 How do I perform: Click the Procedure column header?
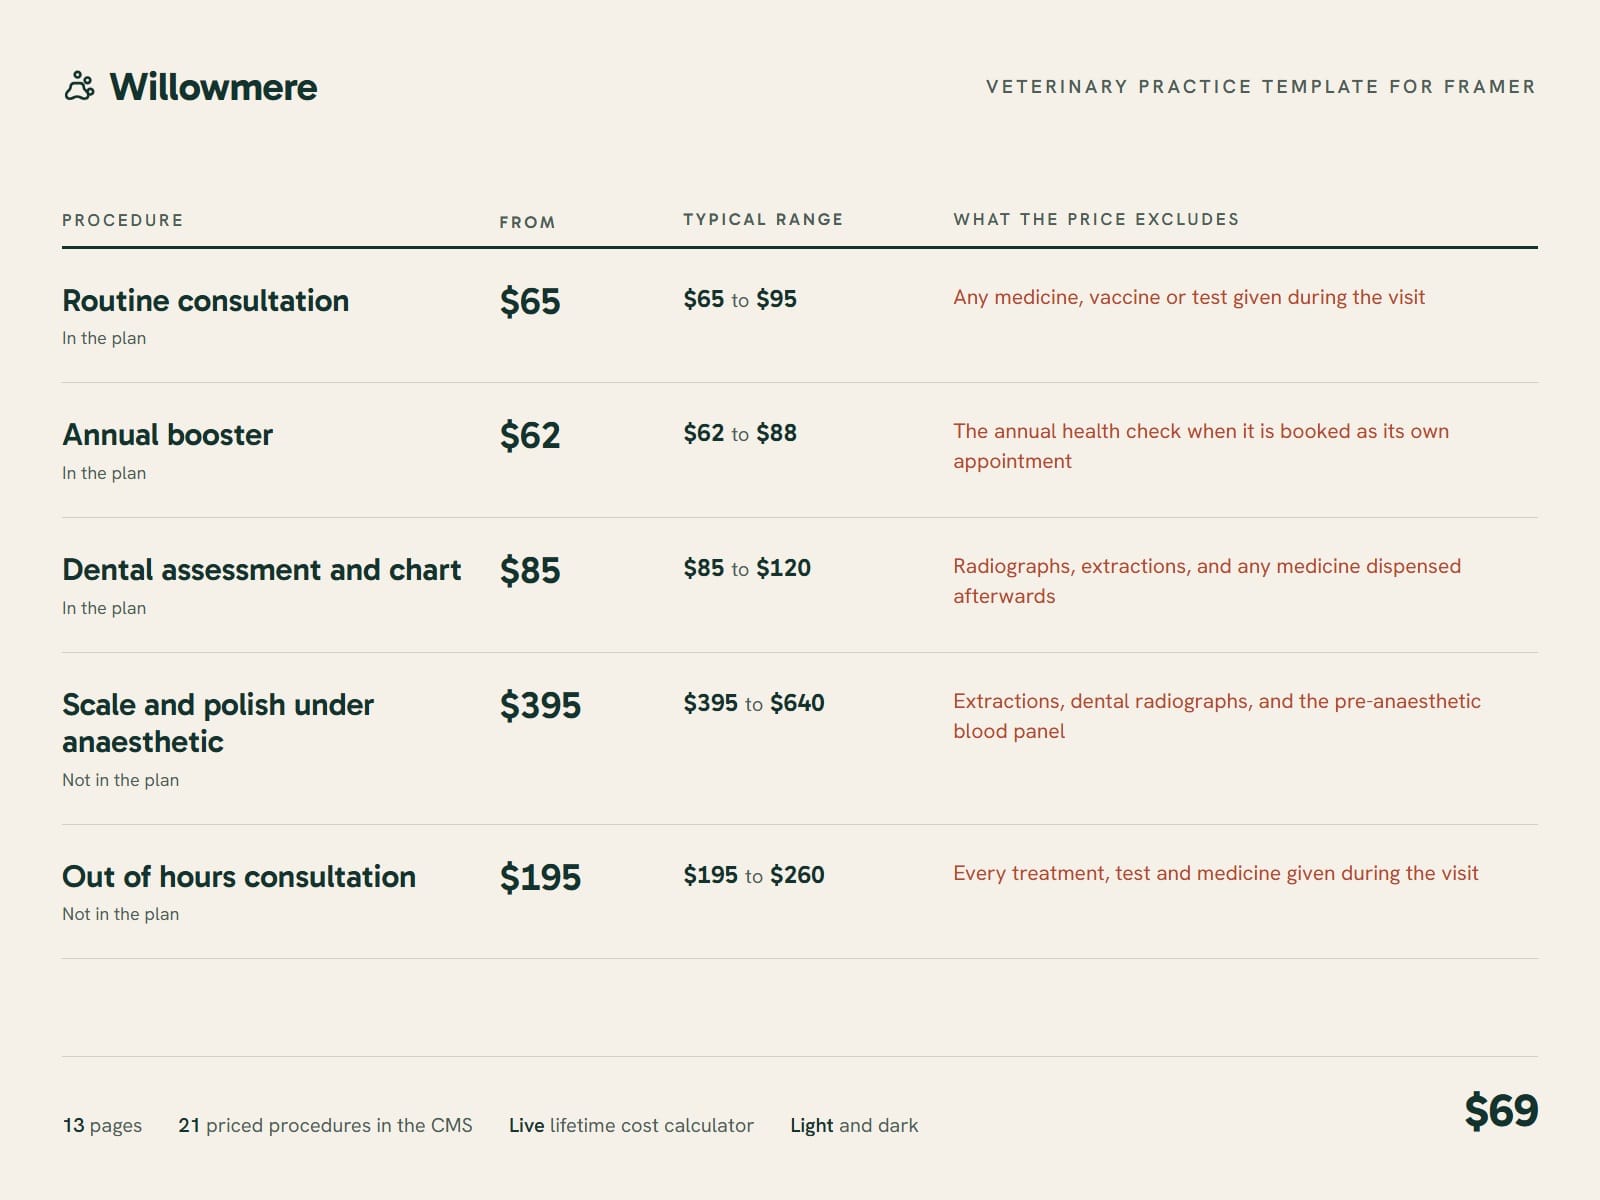(123, 220)
